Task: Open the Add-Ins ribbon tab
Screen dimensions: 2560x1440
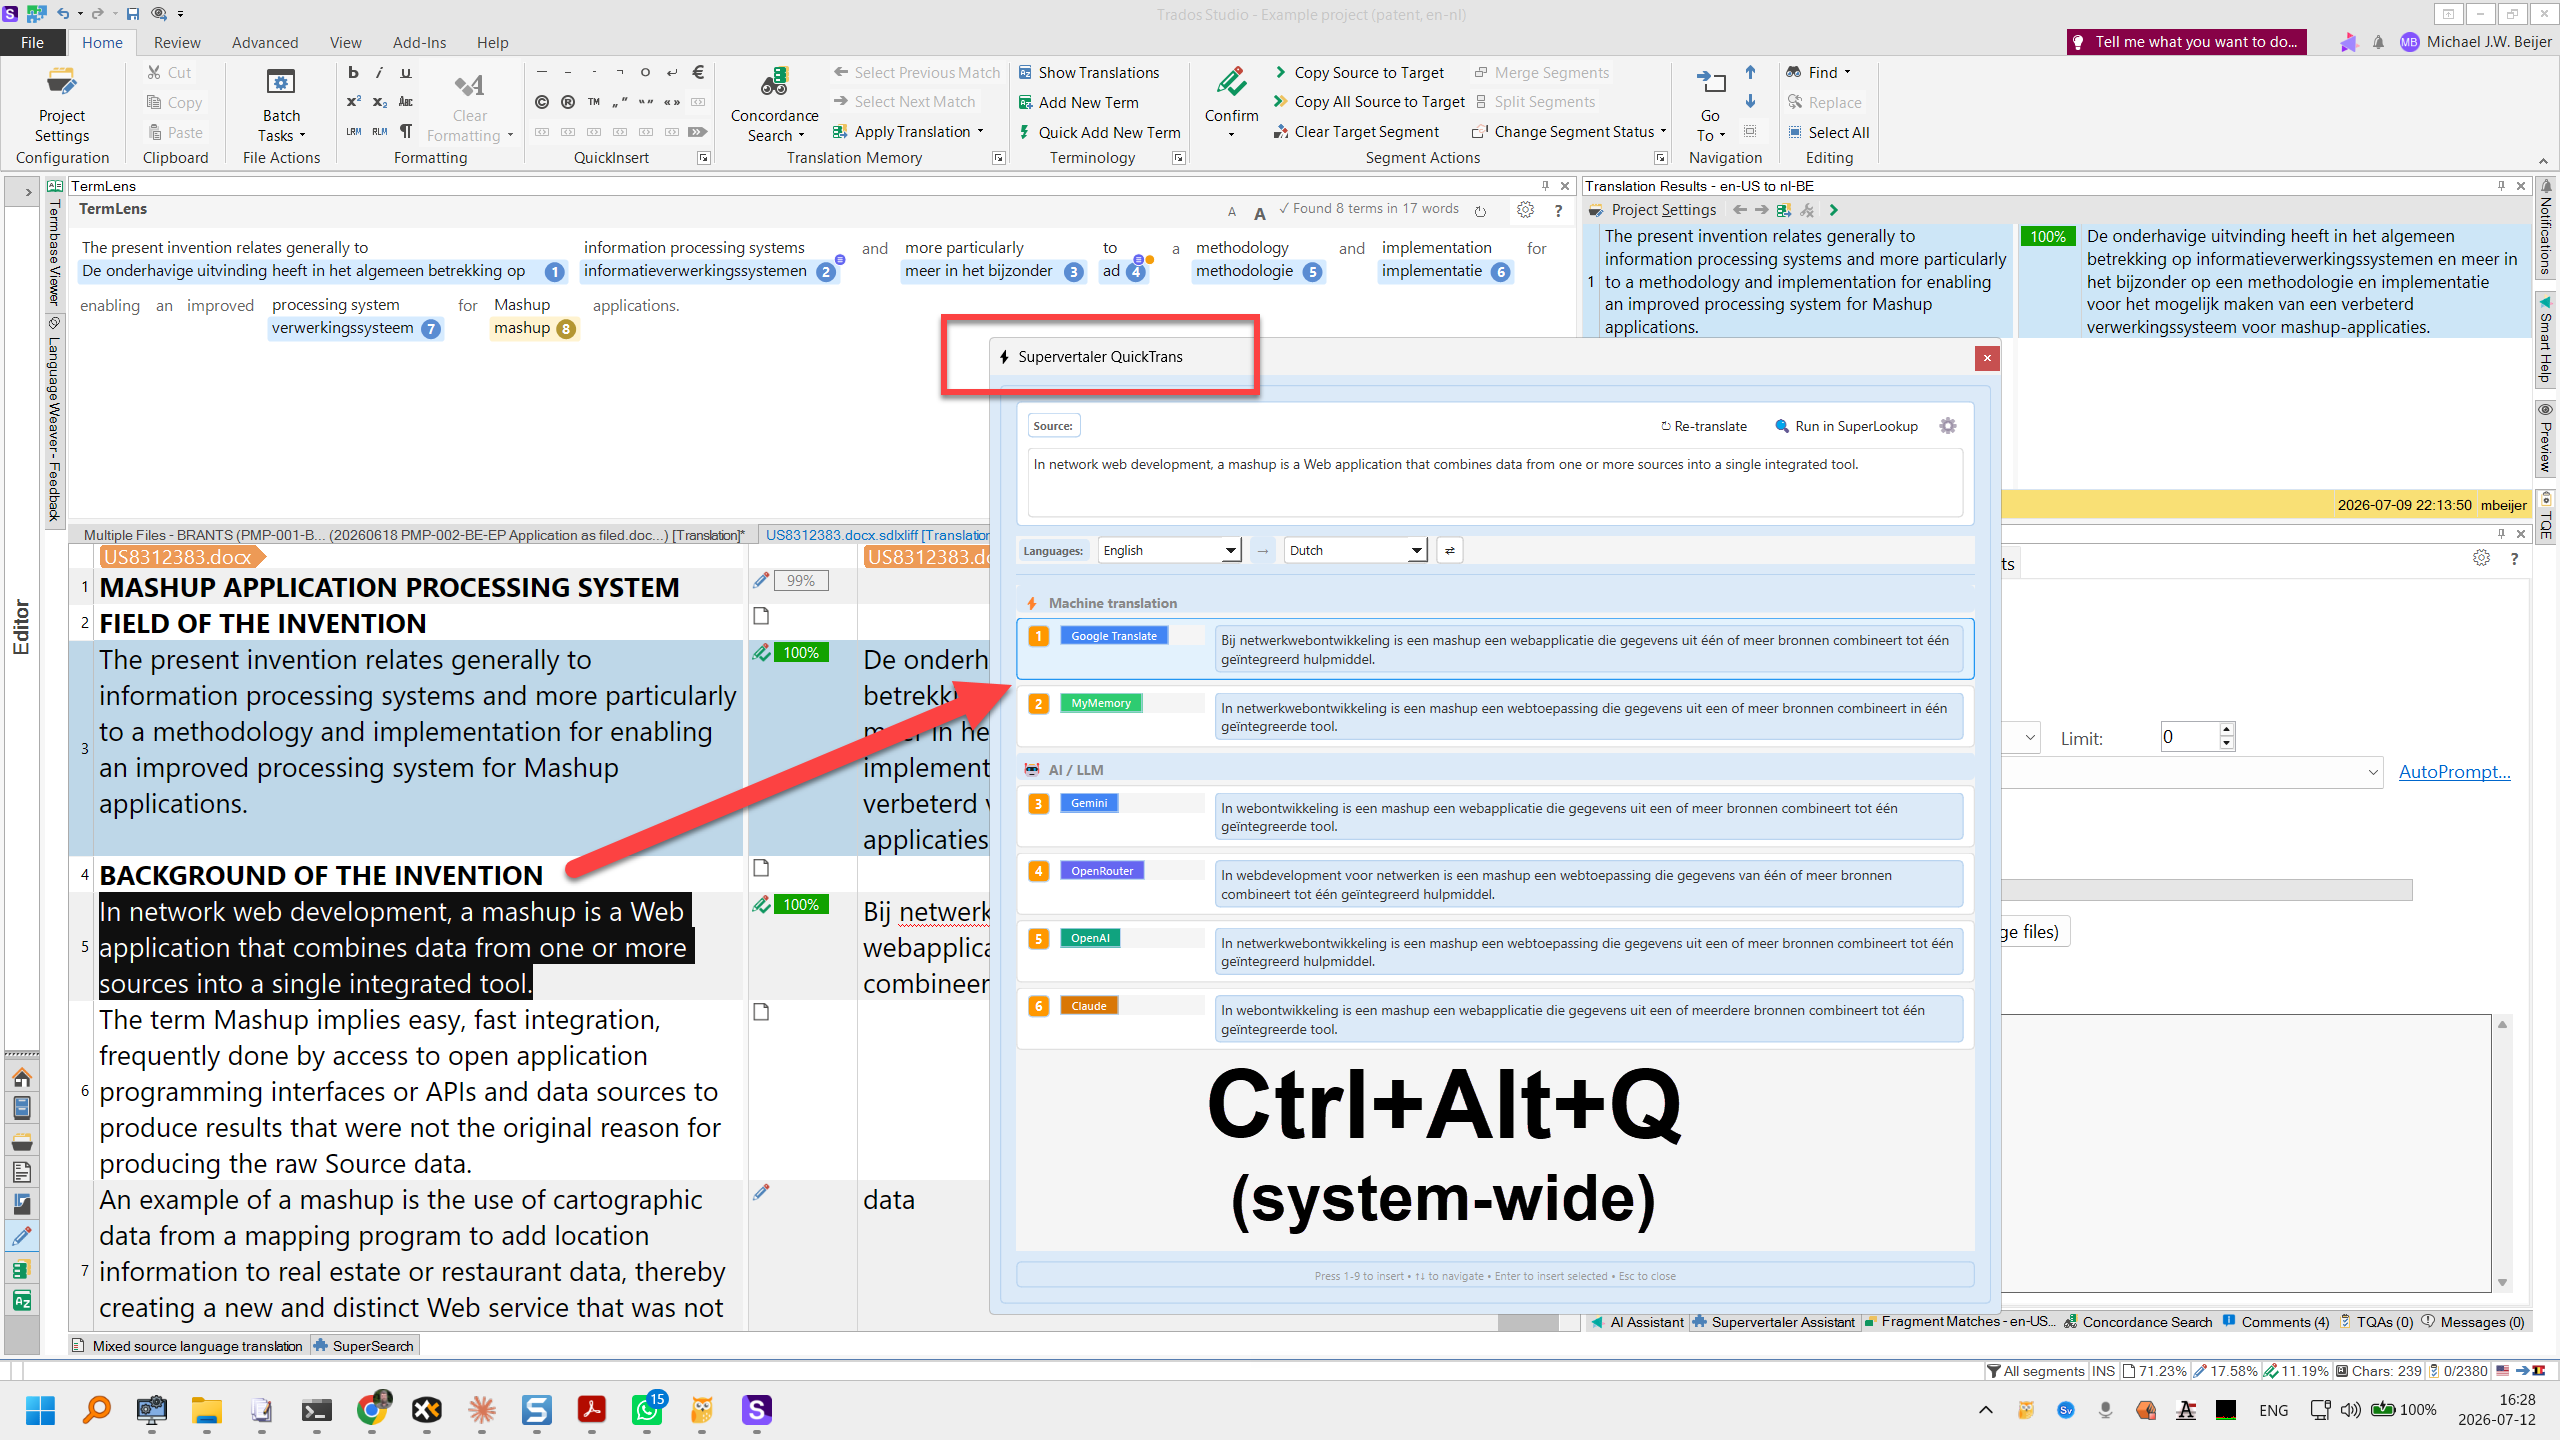Action: coord(419,42)
